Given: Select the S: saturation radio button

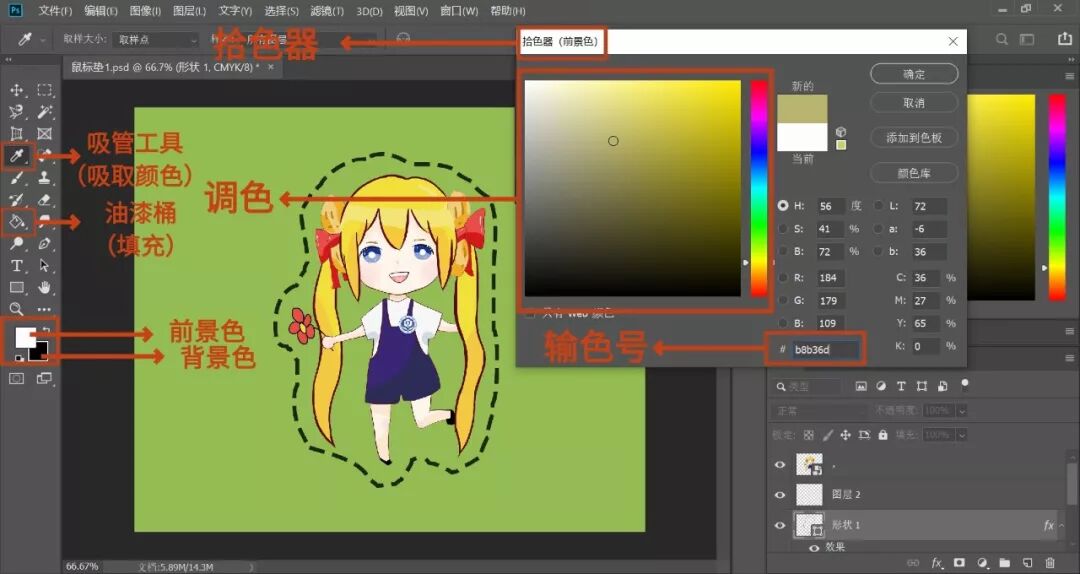Looking at the screenshot, I should pyautogui.click(x=783, y=229).
